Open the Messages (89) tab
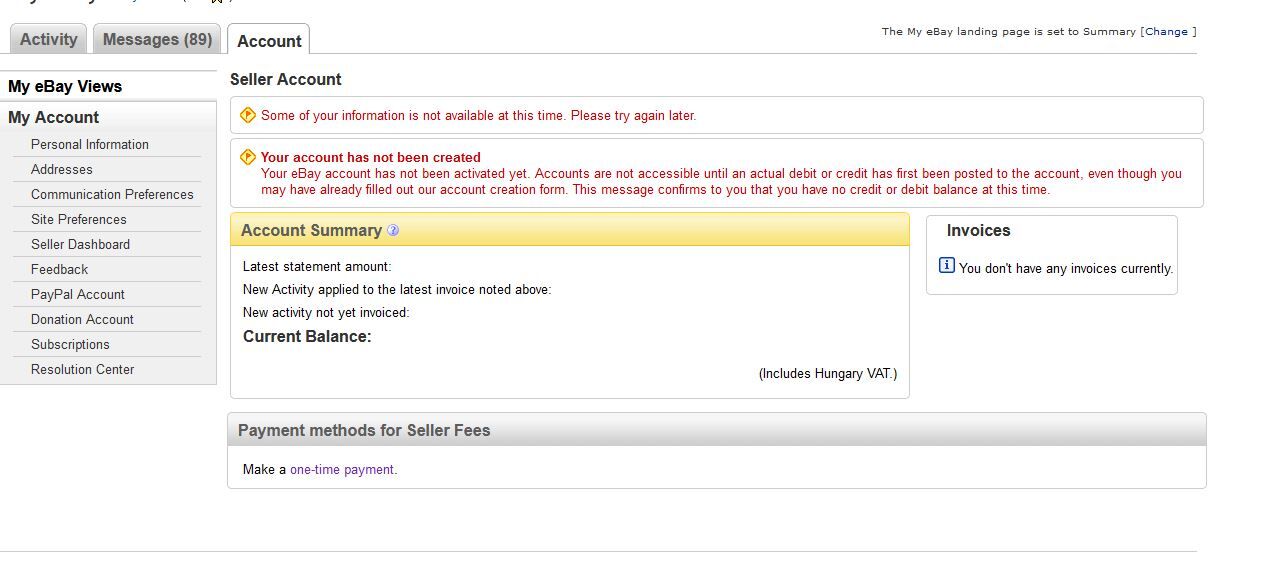This screenshot has width=1261, height=586. click(x=157, y=40)
